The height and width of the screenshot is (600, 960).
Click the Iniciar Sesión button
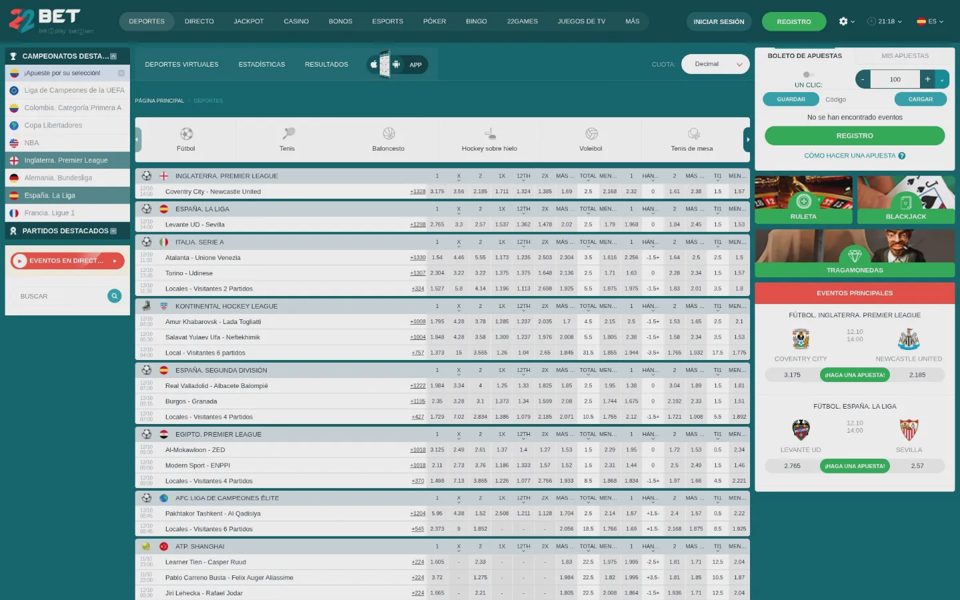coord(719,21)
